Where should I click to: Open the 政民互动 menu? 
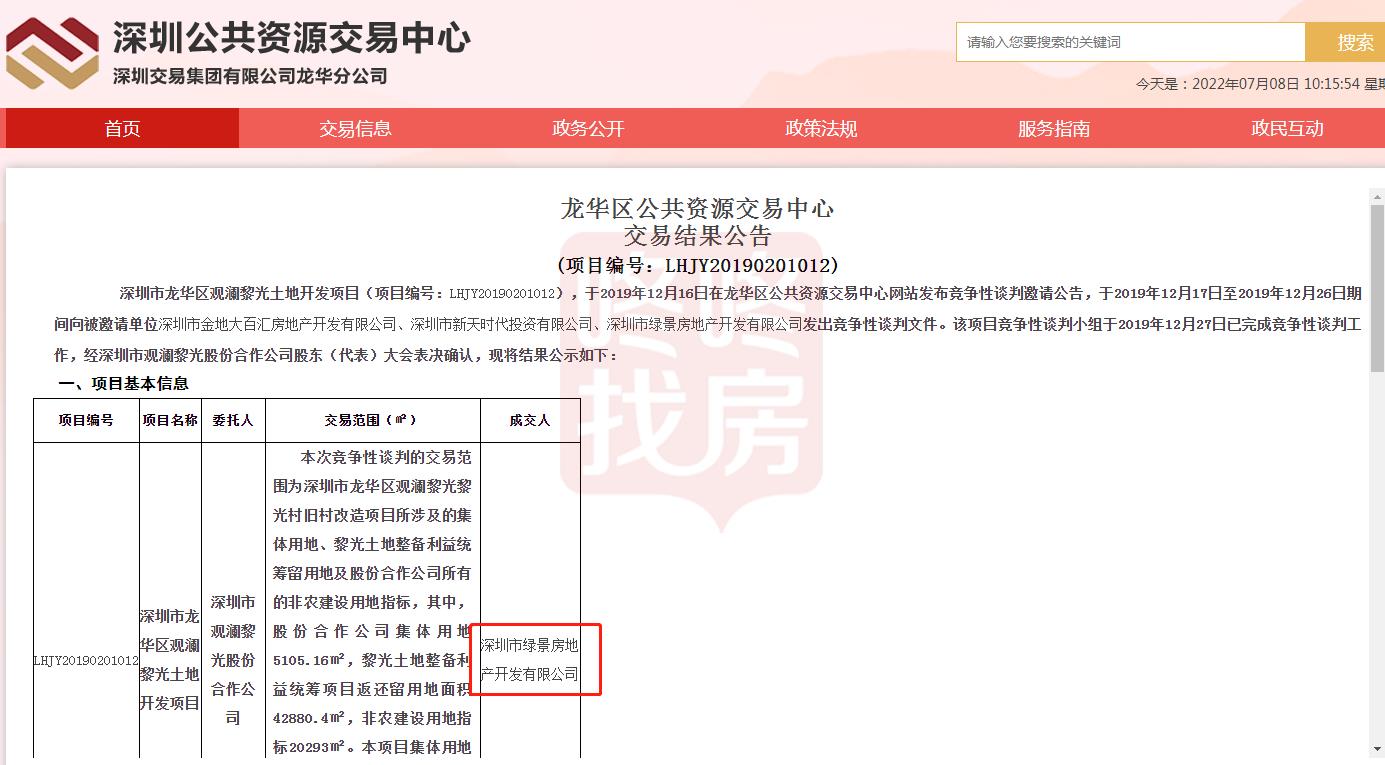coord(1287,128)
